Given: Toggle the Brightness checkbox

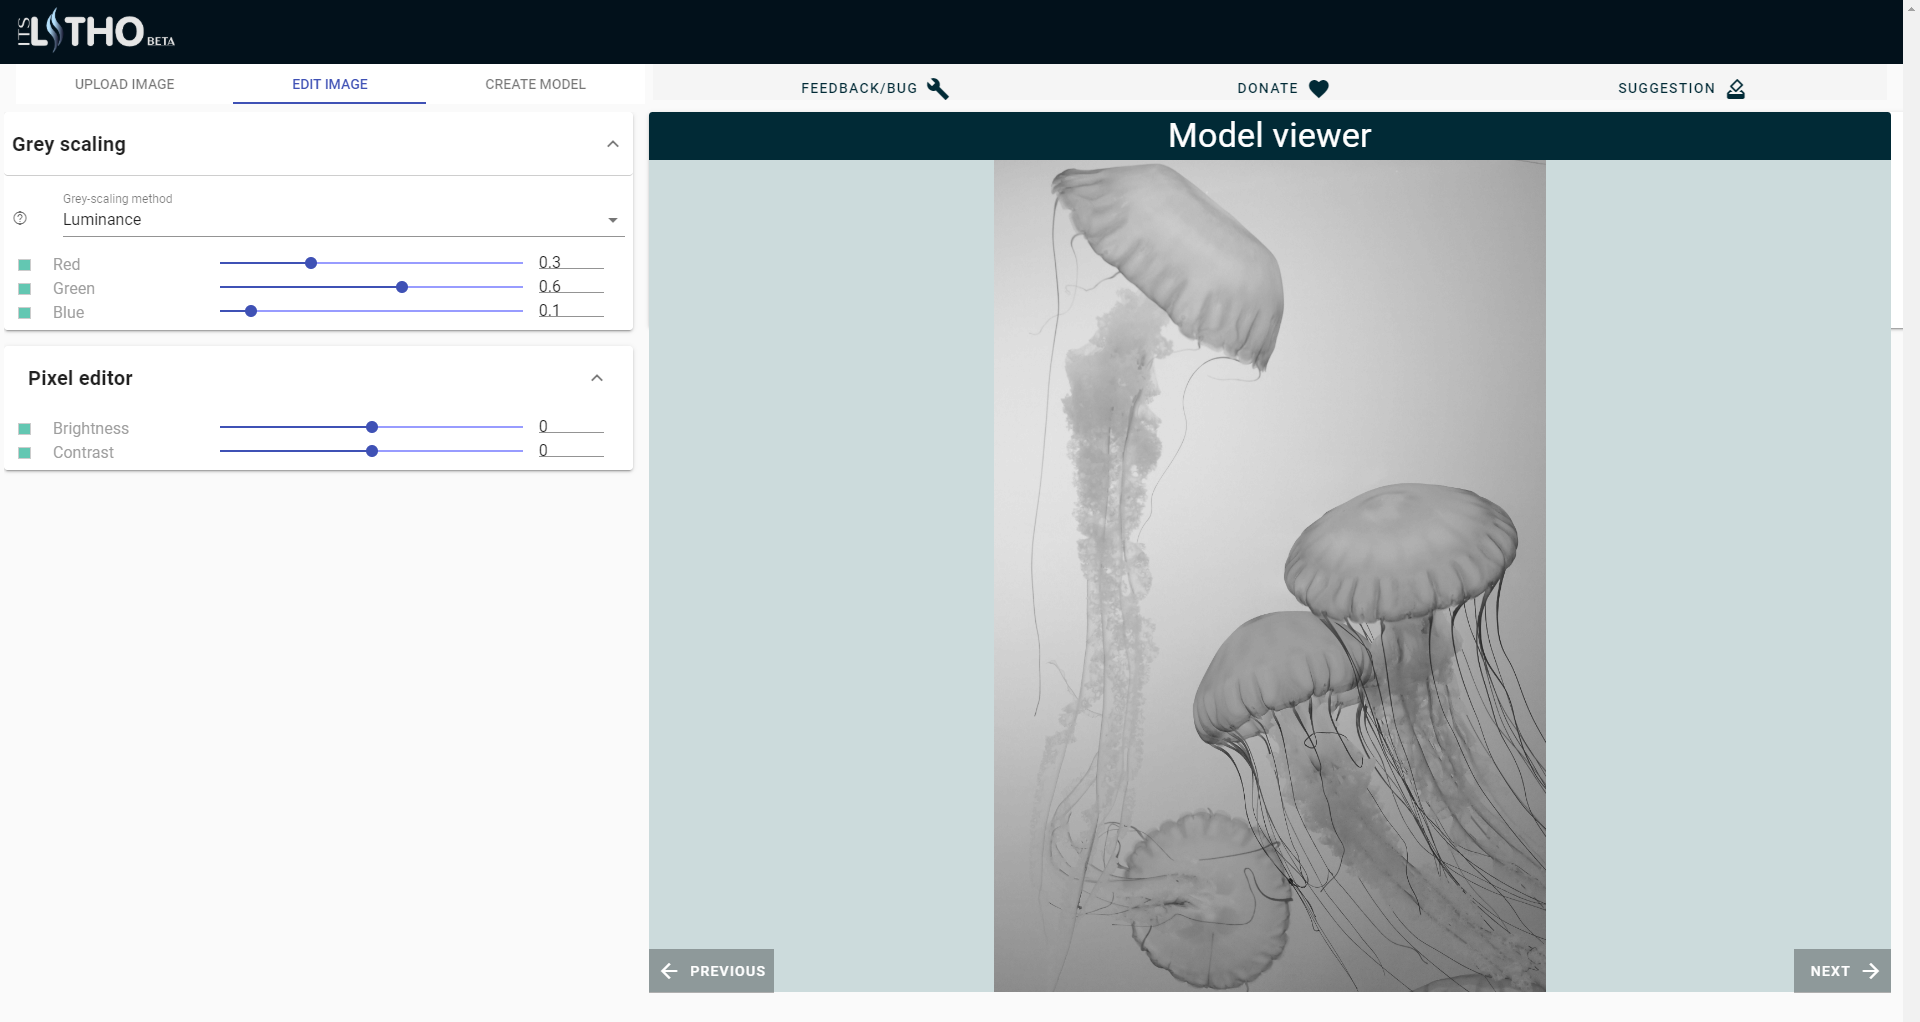Looking at the screenshot, I should click(x=25, y=429).
